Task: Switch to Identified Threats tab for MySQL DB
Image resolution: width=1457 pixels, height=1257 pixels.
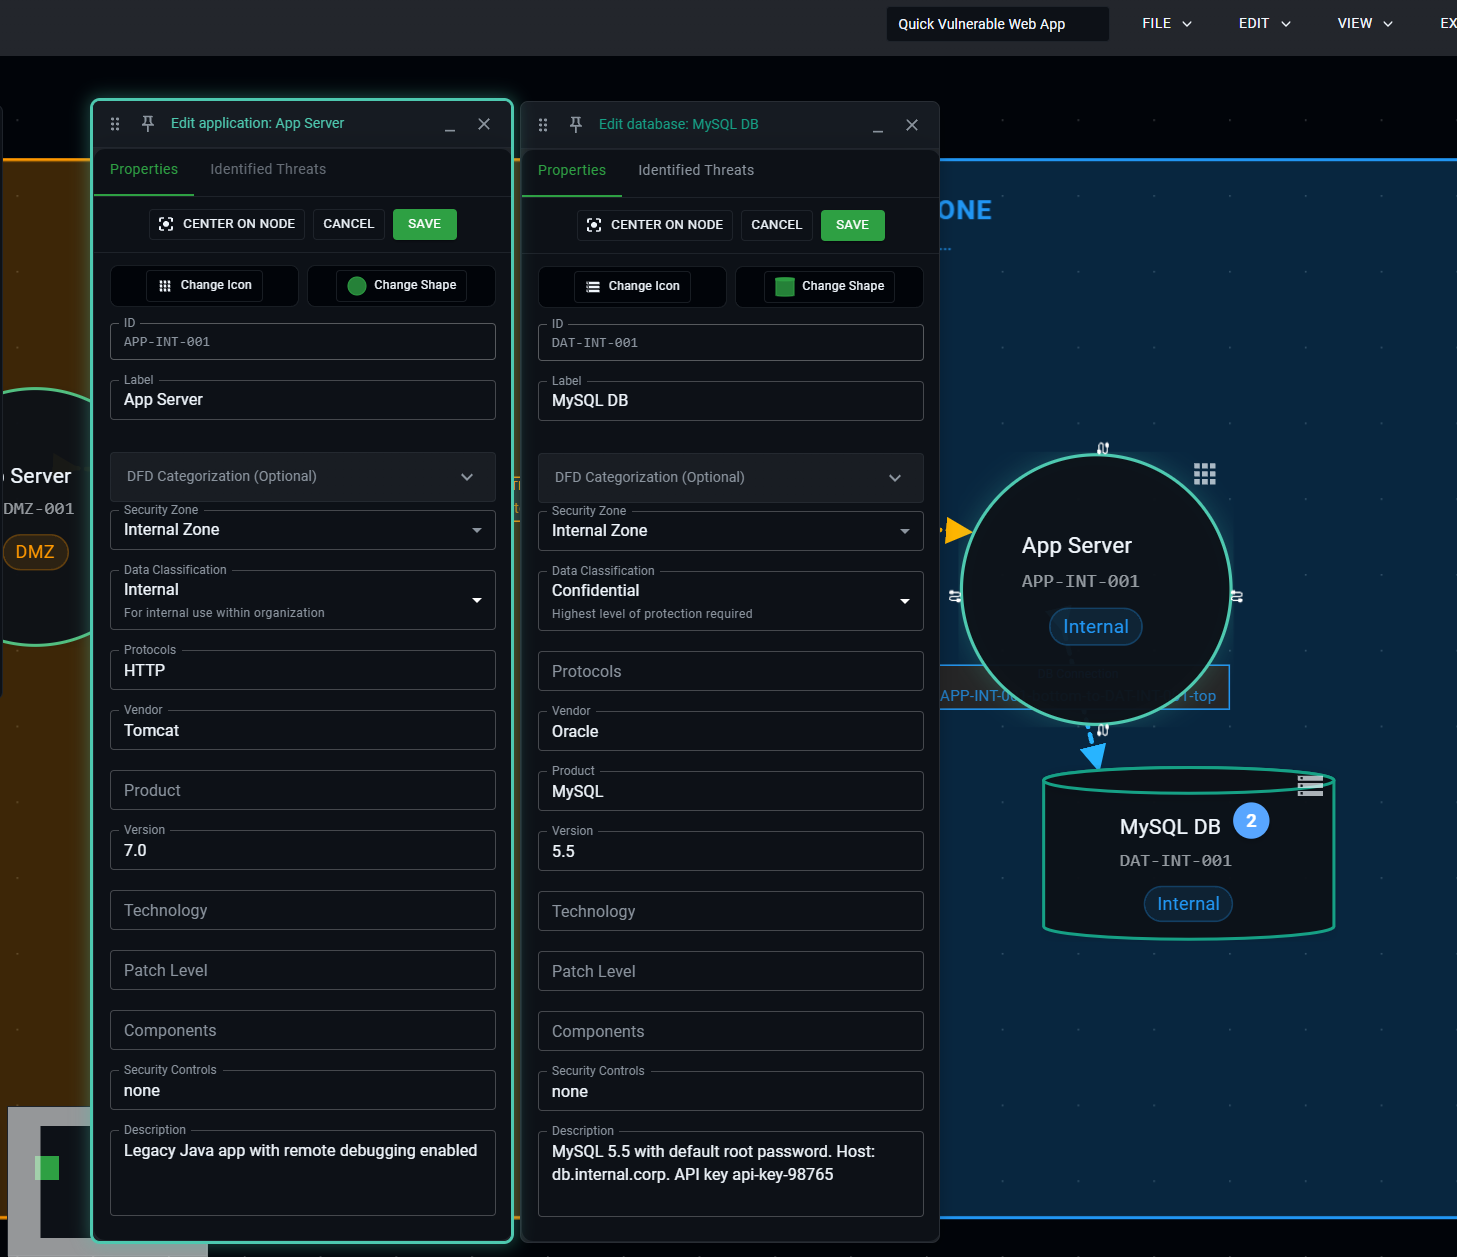Action: point(695,170)
